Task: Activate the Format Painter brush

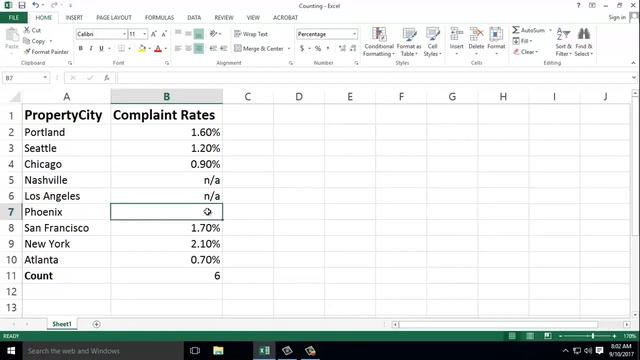Action: coord(46,52)
